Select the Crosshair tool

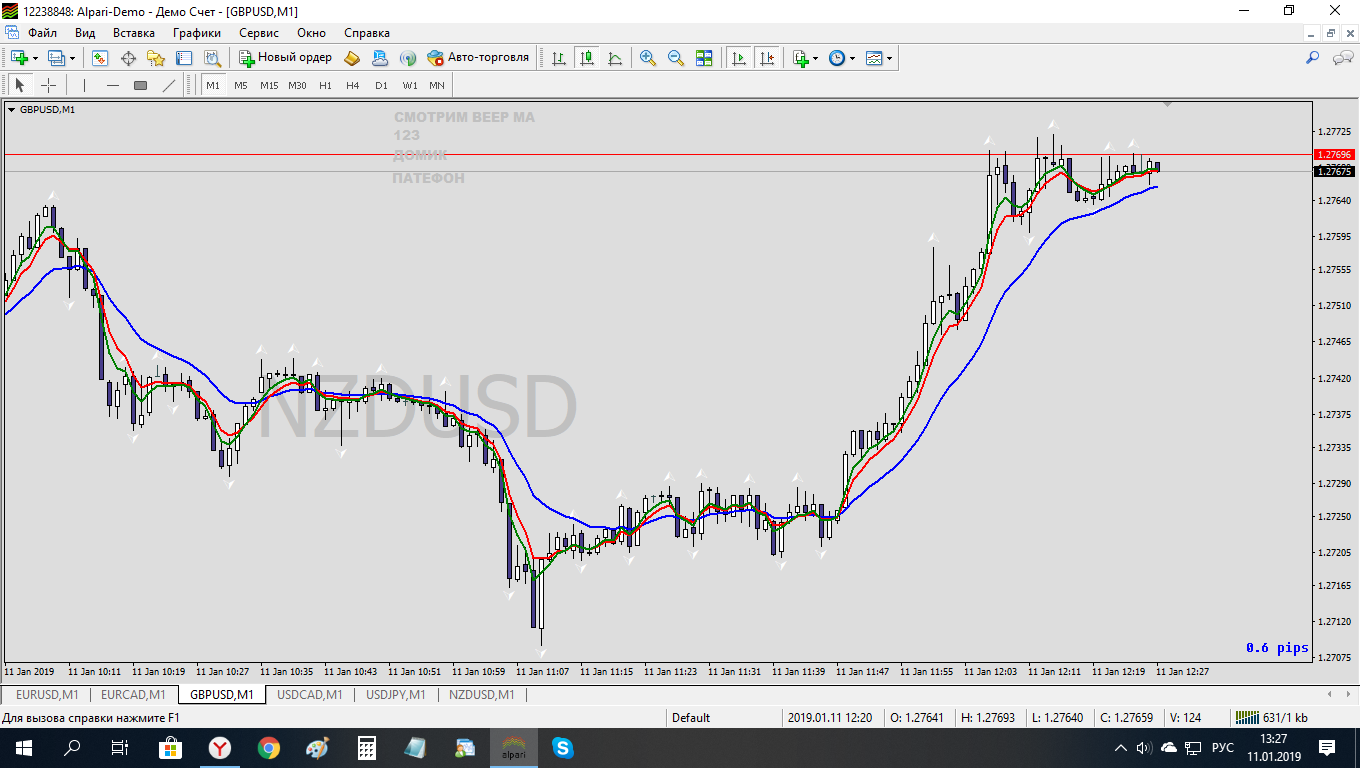click(x=48, y=85)
